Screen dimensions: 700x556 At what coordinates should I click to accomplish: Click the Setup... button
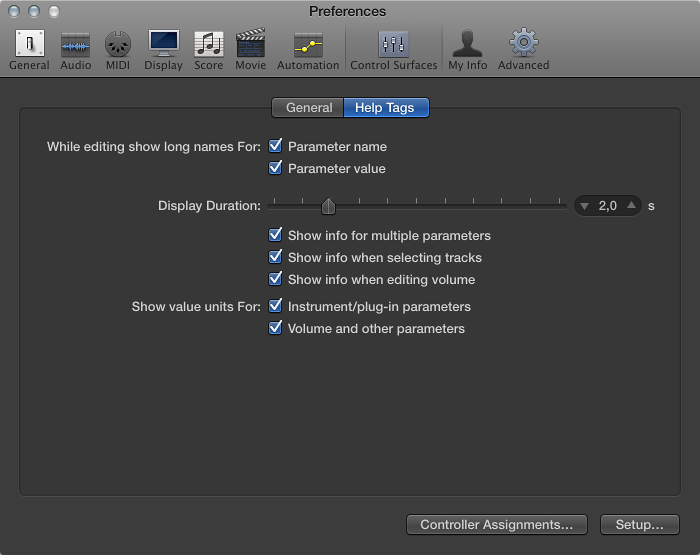639,525
